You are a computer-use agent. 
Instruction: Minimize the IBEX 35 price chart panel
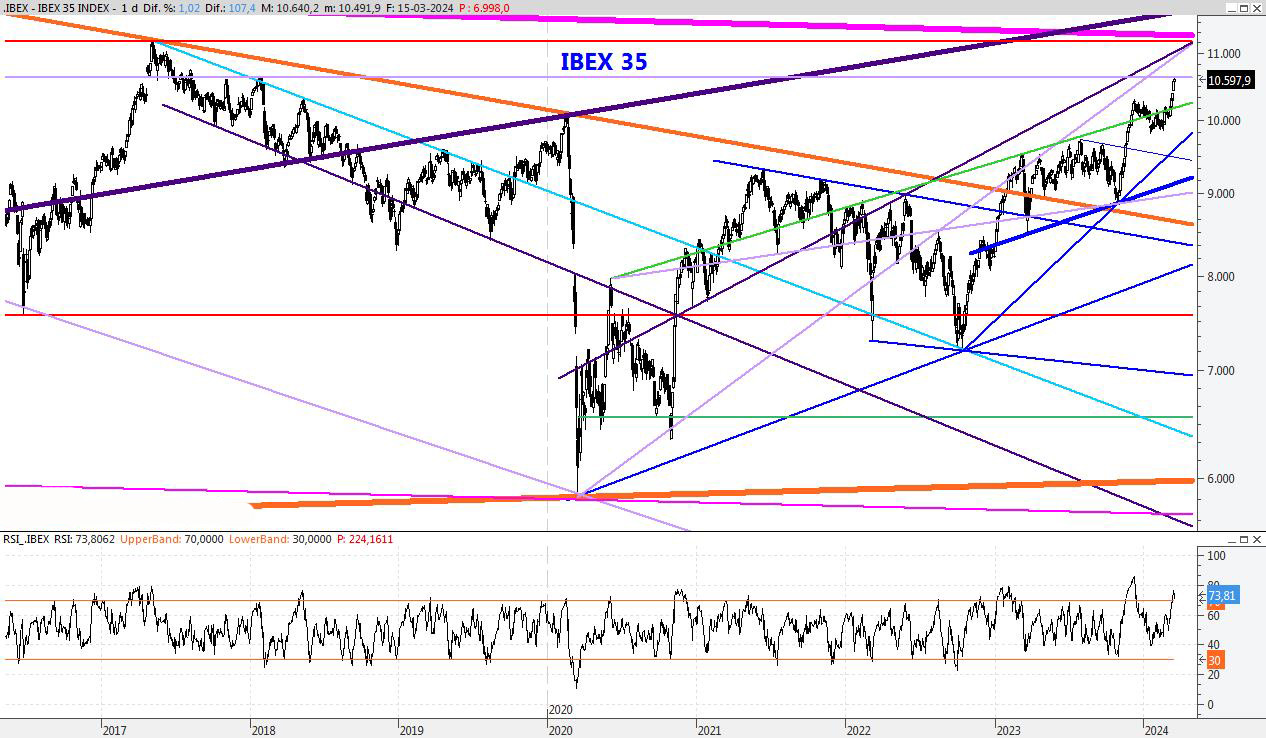pos(1230,8)
